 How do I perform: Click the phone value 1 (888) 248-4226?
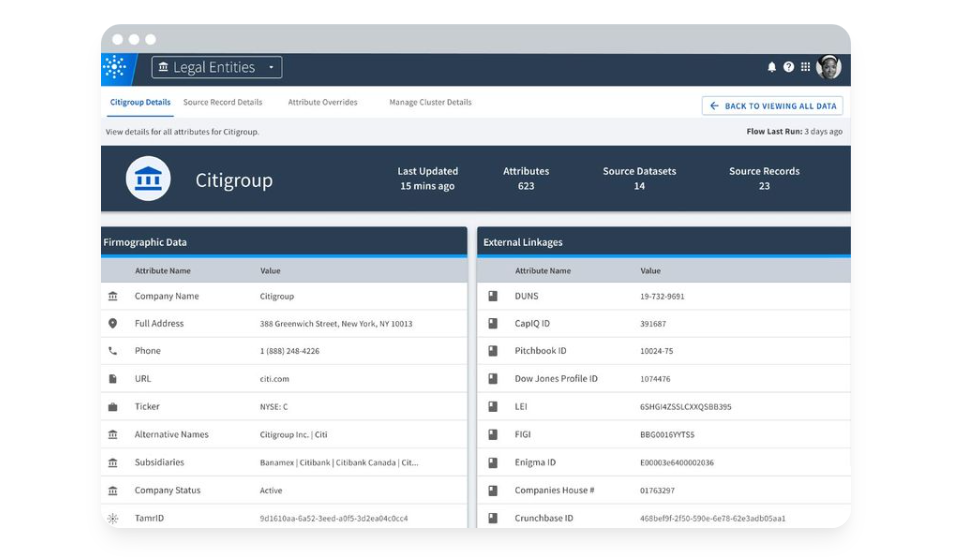click(290, 351)
